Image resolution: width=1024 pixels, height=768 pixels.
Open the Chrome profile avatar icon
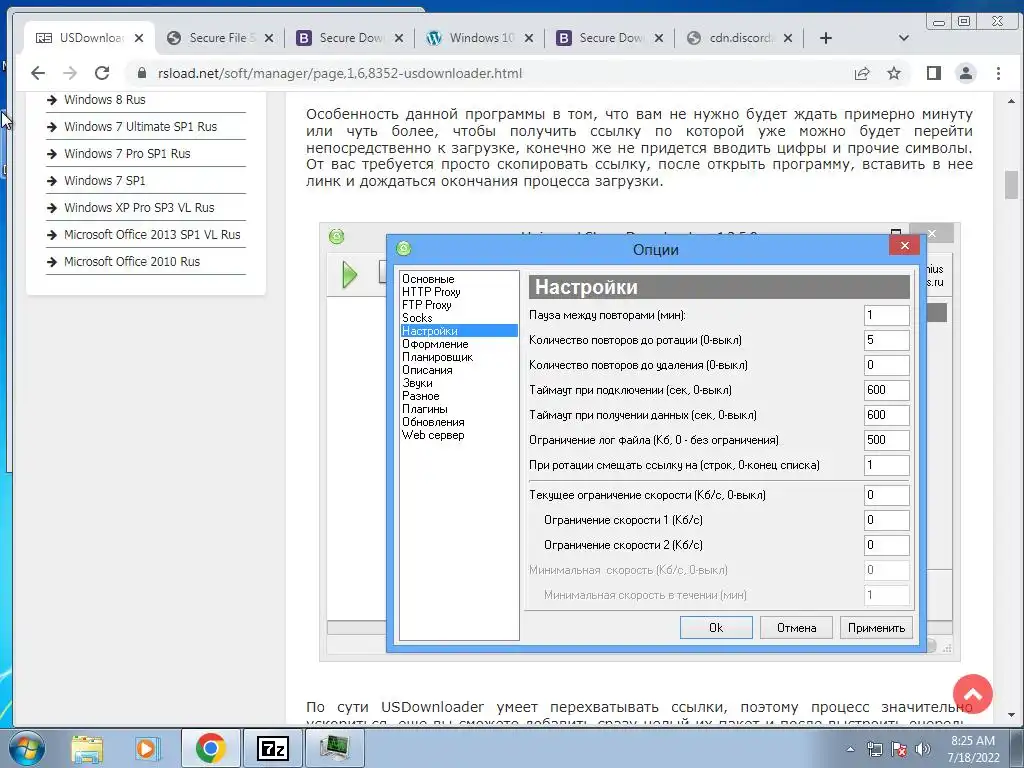pyautogui.click(x=966, y=73)
